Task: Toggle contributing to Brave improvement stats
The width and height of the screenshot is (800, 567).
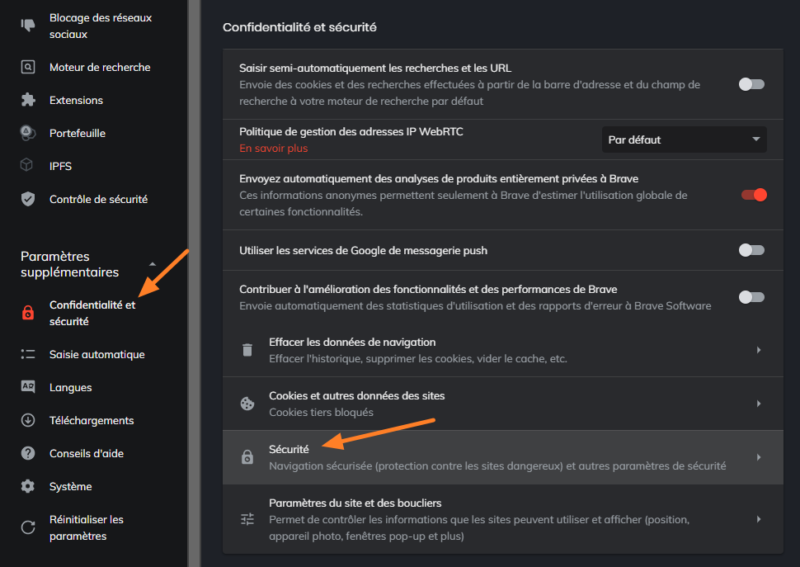Action: point(752,297)
